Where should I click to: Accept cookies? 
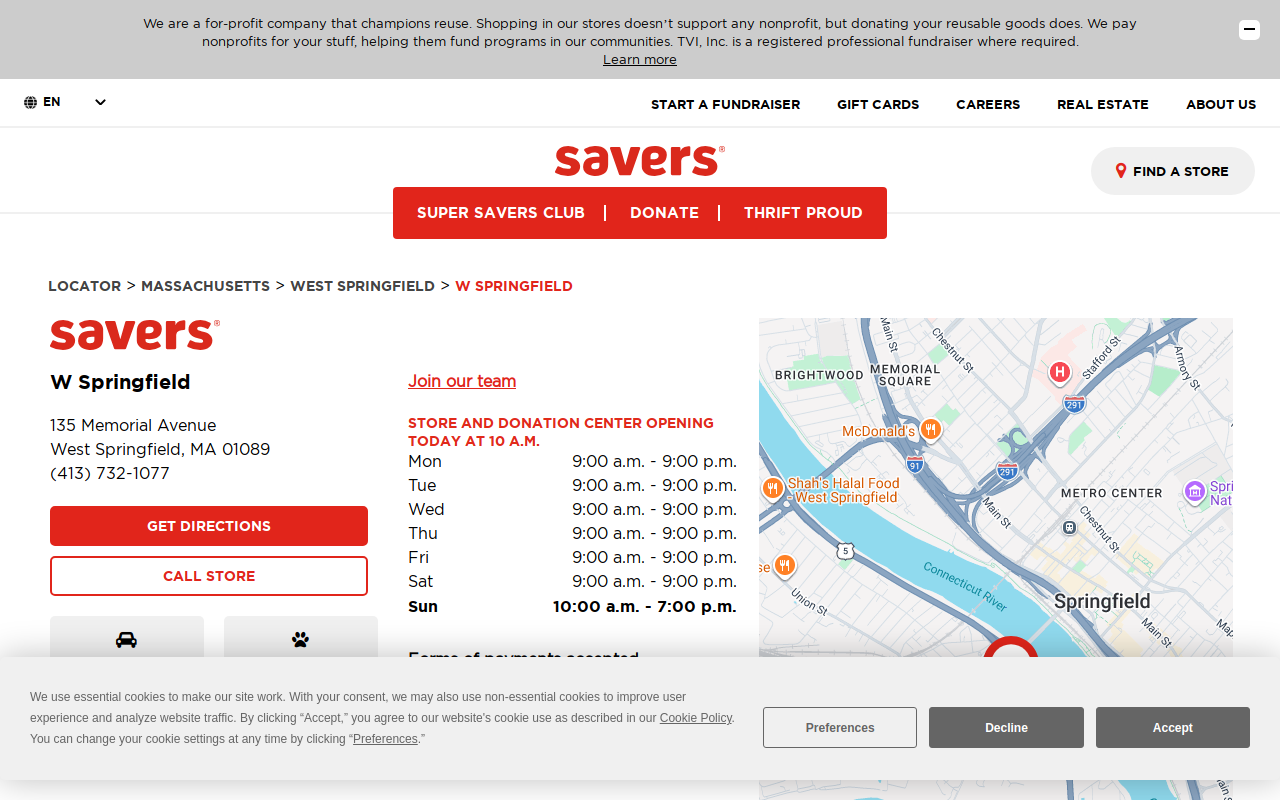[1173, 728]
